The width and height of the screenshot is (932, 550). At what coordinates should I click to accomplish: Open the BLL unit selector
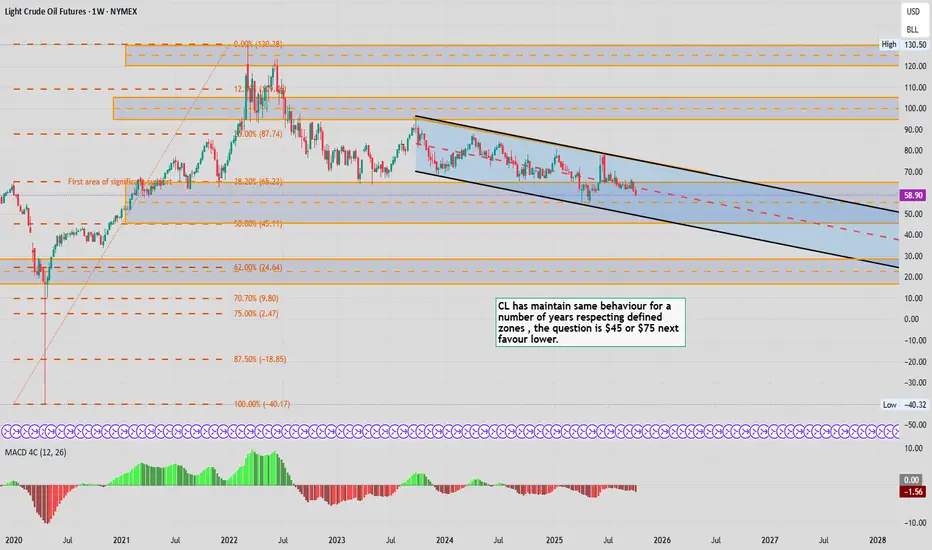[912, 29]
